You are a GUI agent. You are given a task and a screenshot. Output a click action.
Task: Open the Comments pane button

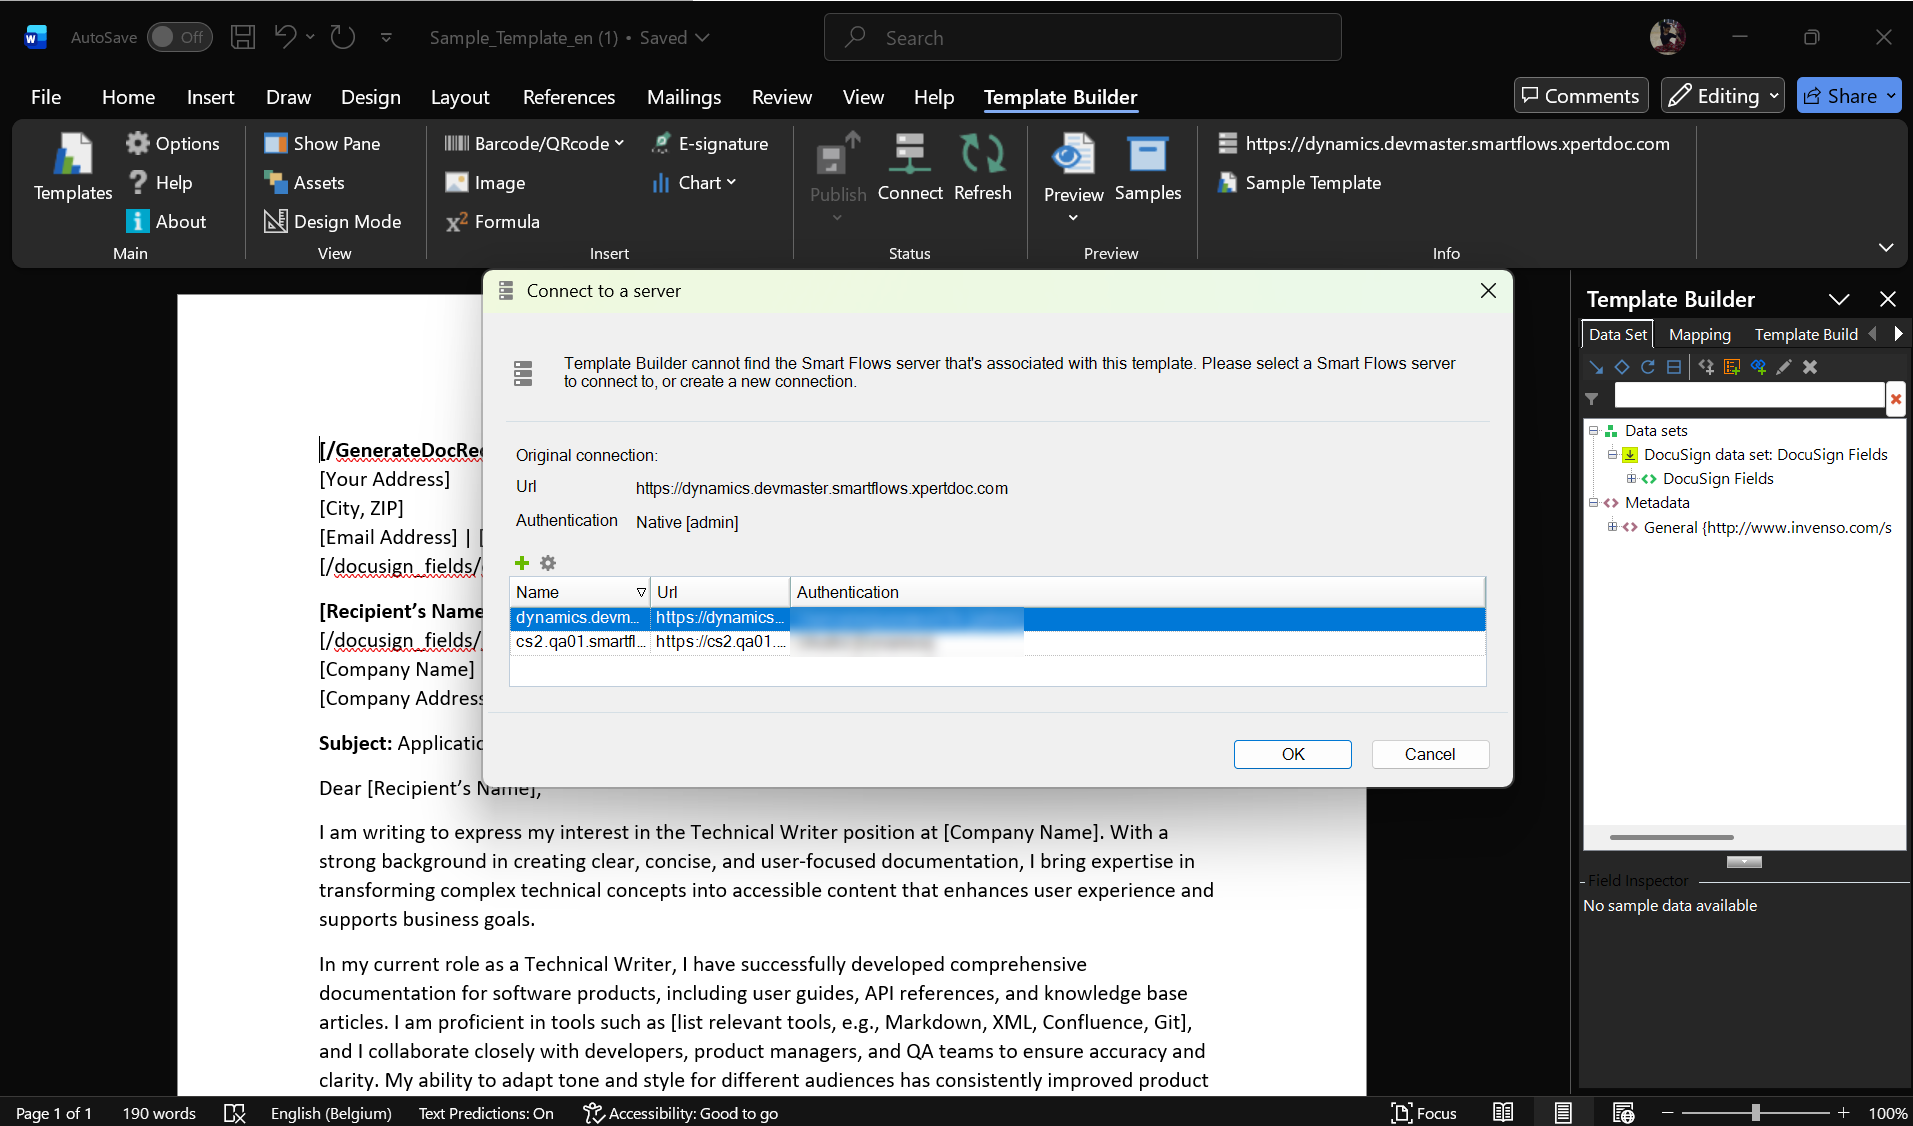(1581, 95)
